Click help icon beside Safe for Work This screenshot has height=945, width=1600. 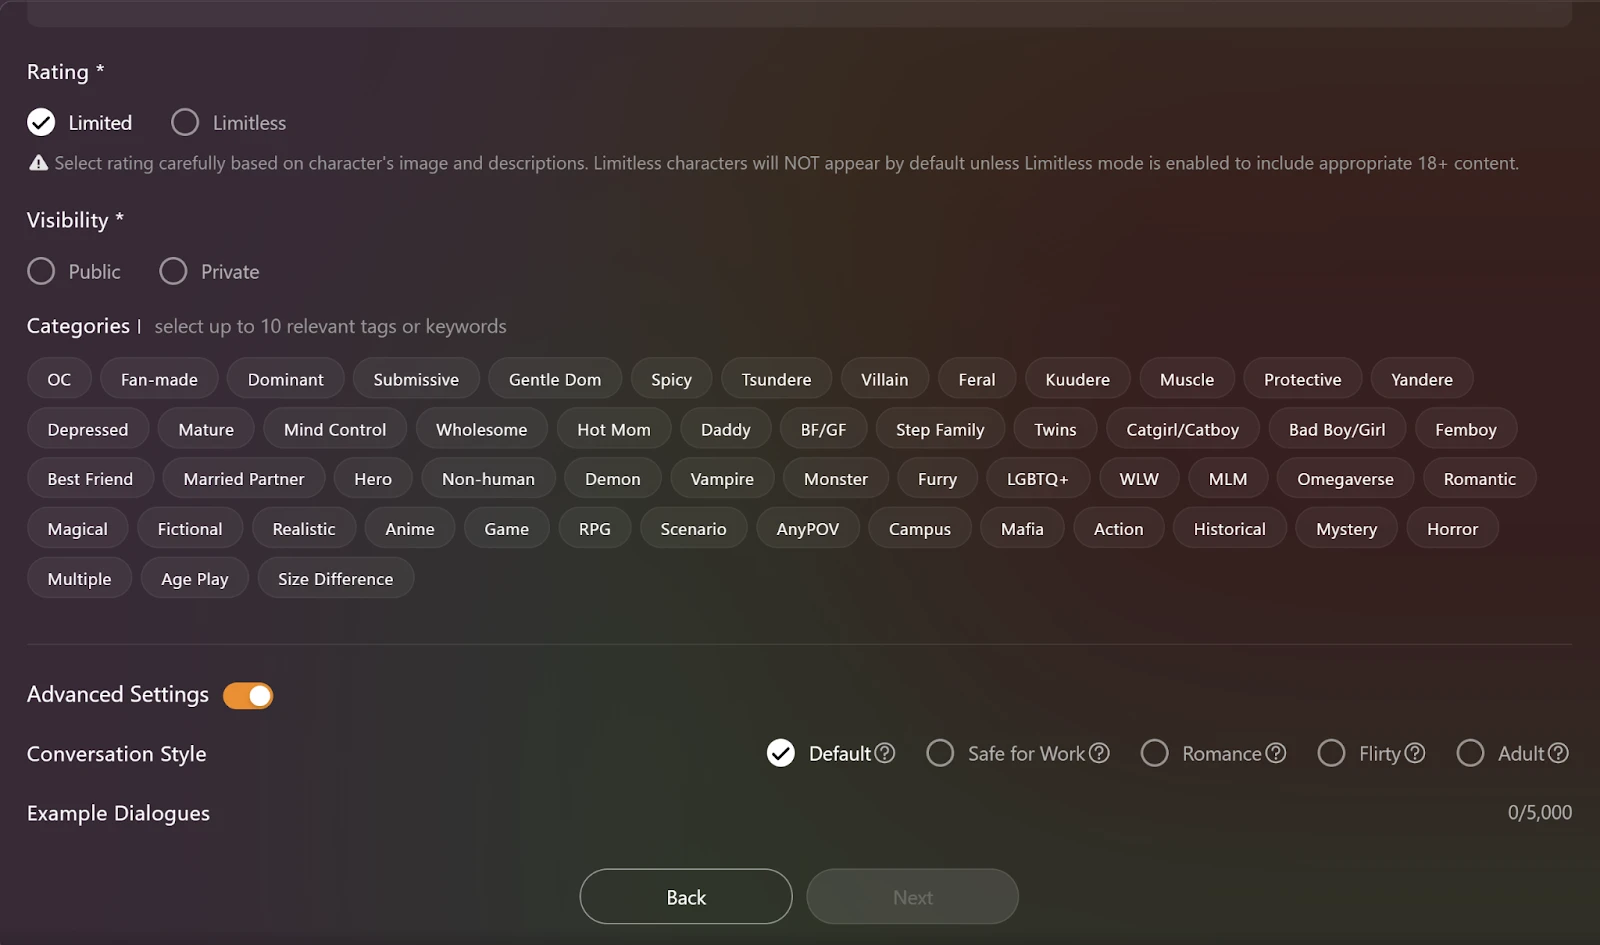pos(1099,753)
